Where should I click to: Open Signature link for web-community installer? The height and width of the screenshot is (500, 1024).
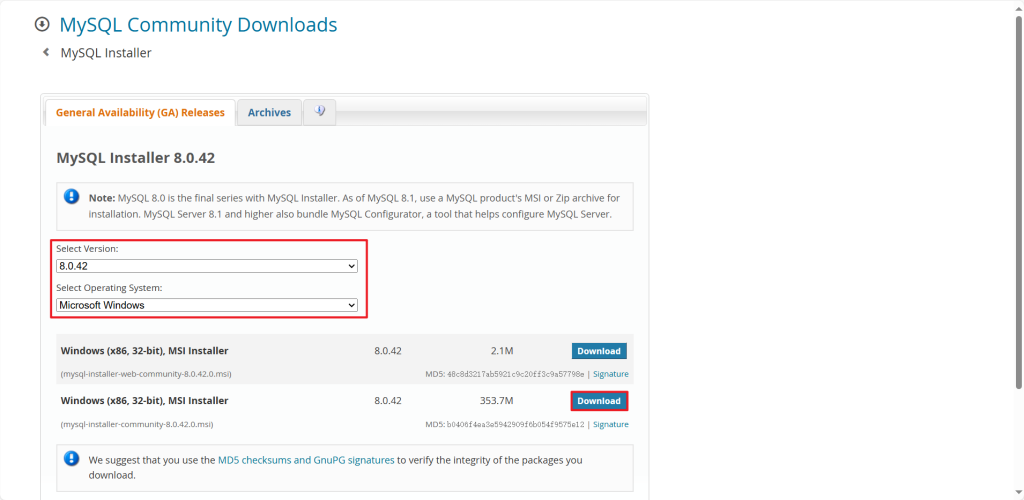click(x=611, y=374)
